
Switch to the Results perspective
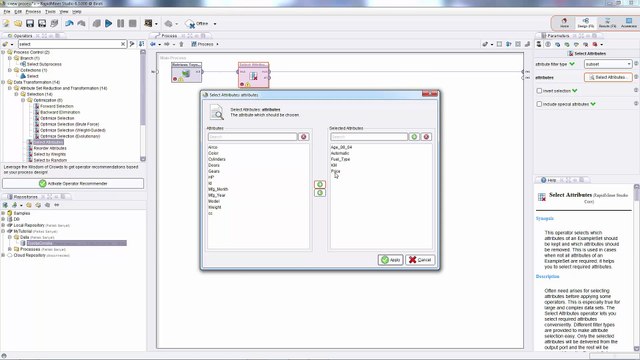607,23
